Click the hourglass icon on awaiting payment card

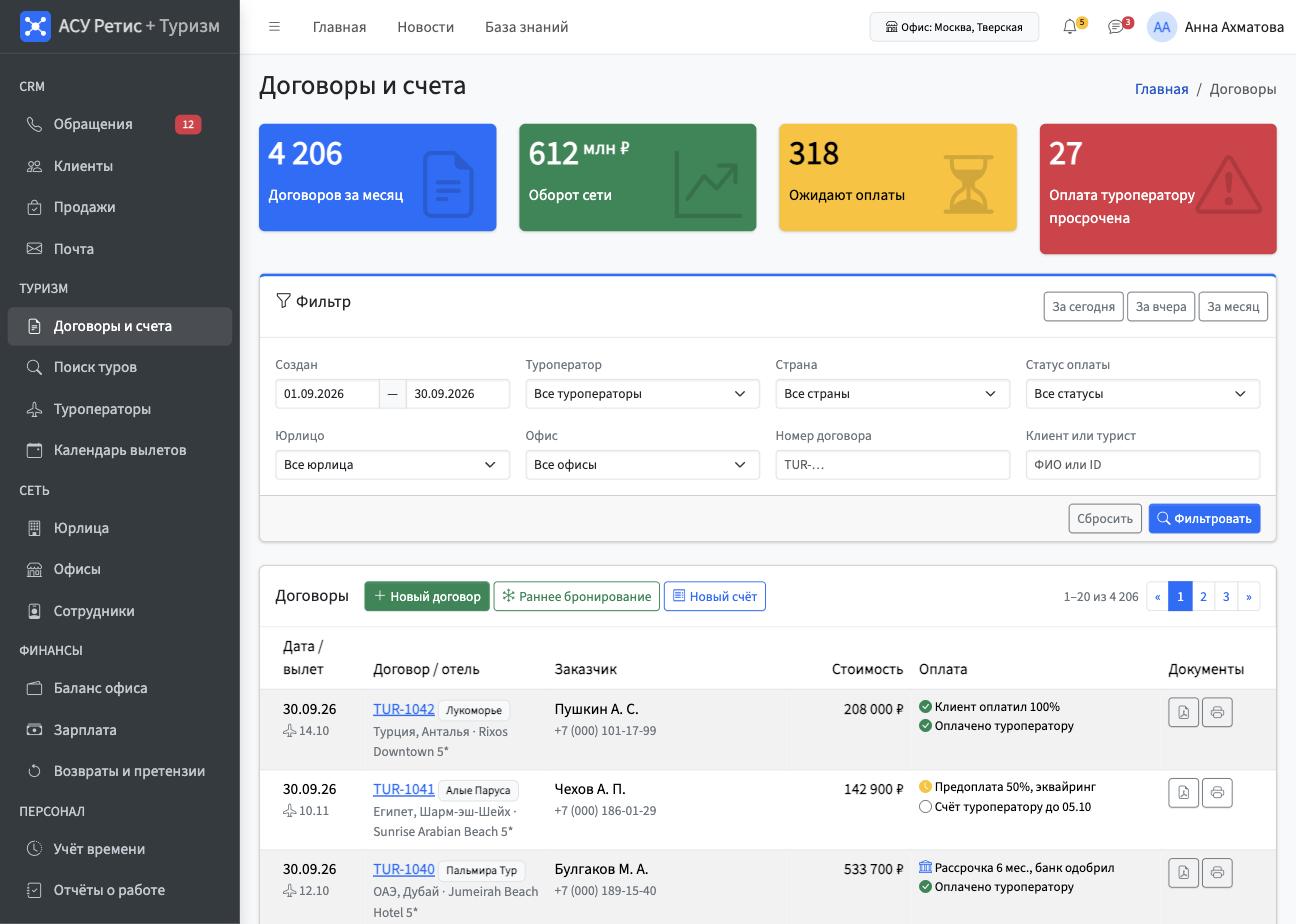pos(968,184)
